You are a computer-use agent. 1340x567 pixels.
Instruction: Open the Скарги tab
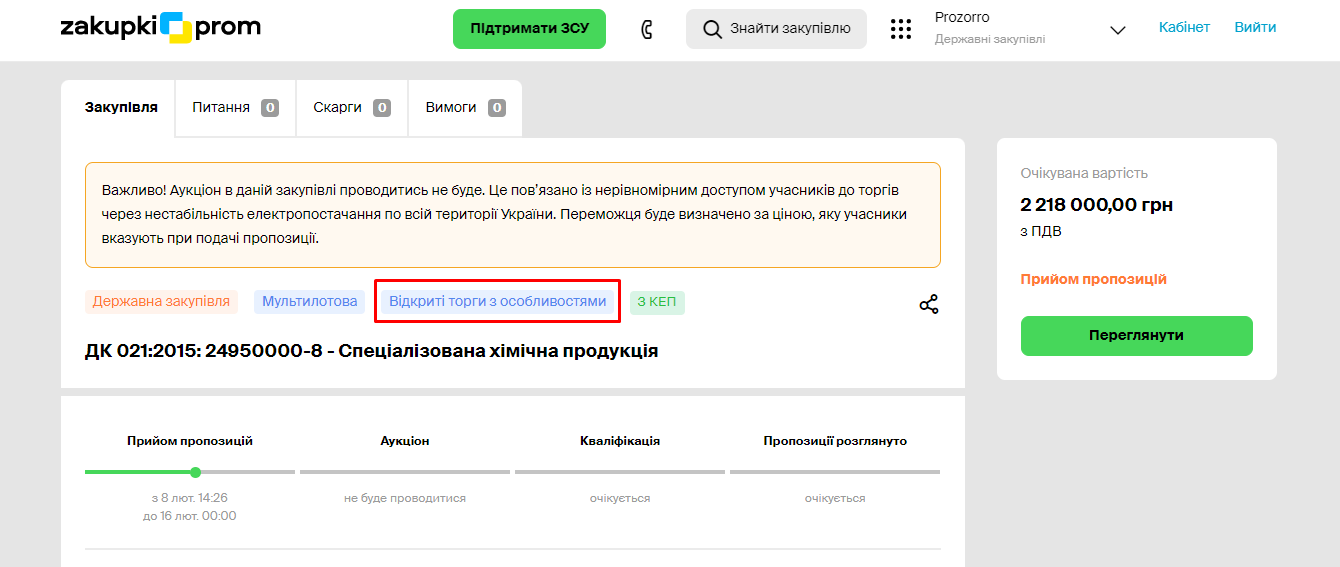pyautogui.click(x=351, y=107)
